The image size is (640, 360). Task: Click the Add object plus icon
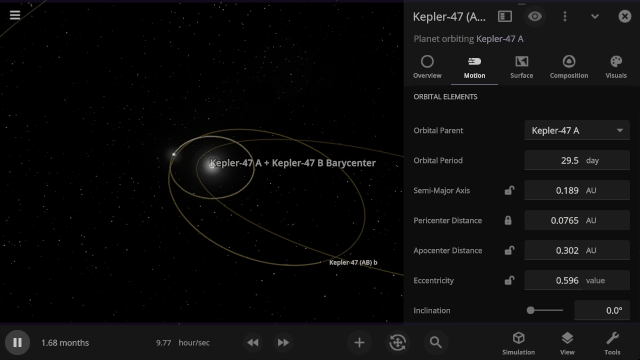pos(359,342)
